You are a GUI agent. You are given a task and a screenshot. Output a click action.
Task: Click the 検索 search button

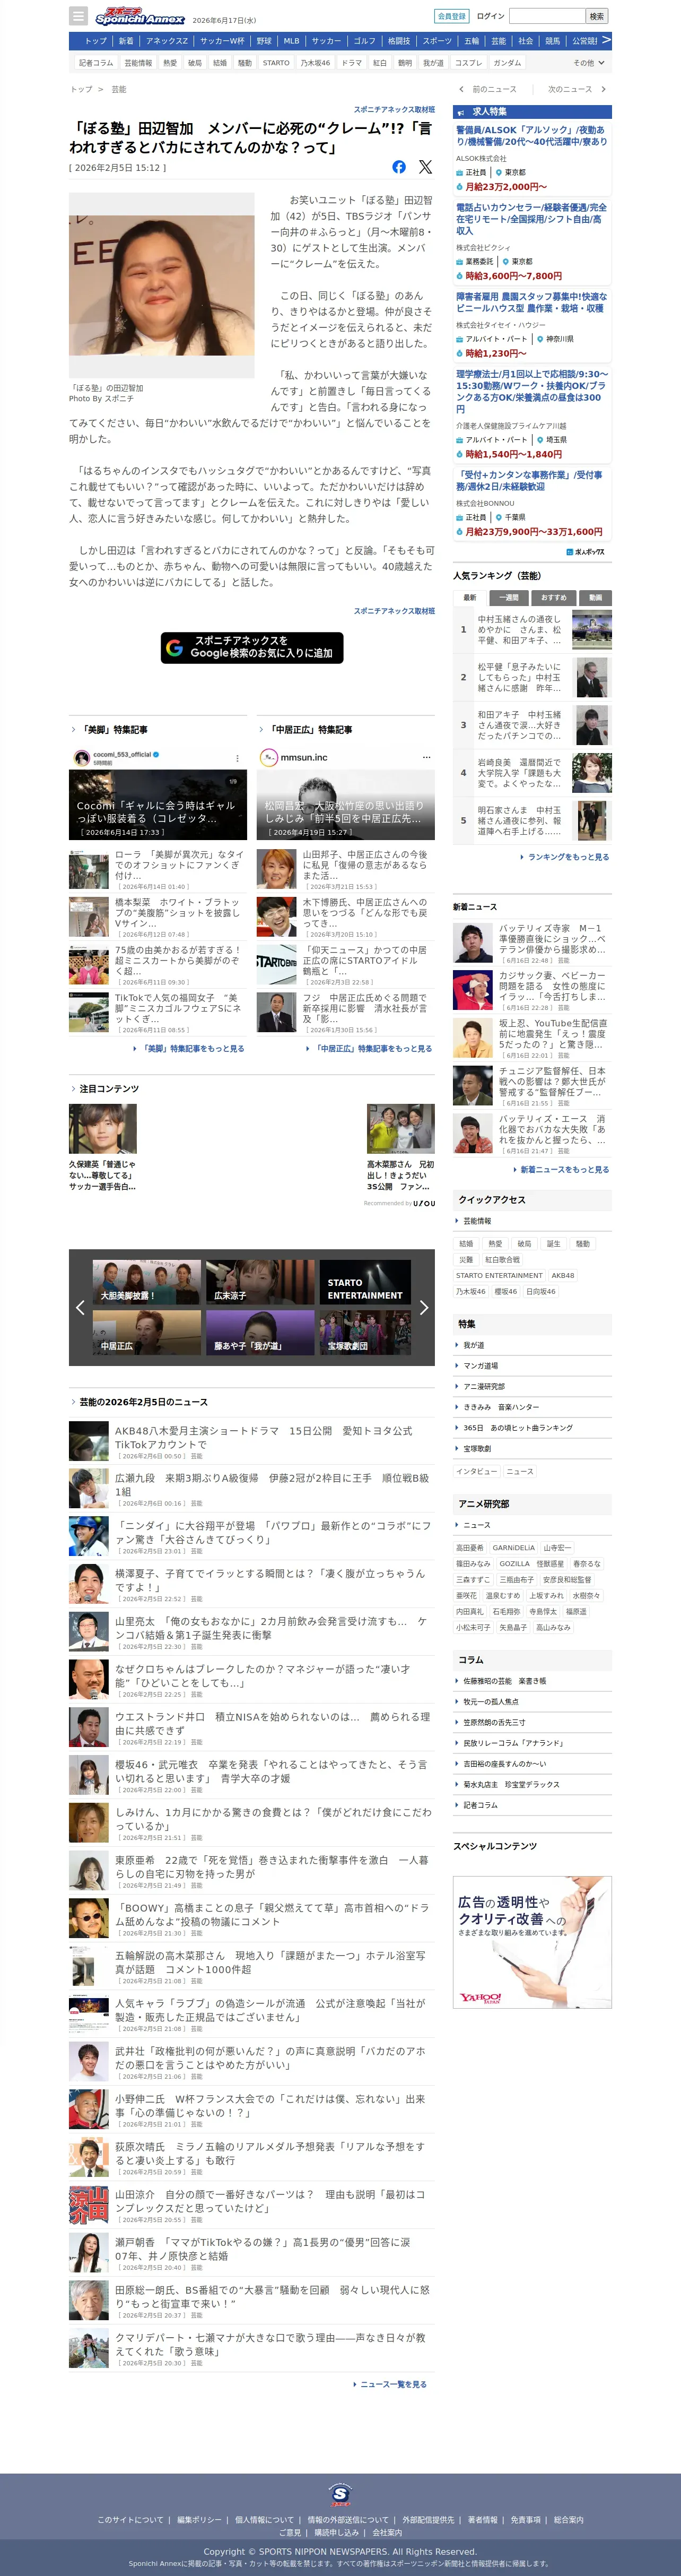coord(597,16)
